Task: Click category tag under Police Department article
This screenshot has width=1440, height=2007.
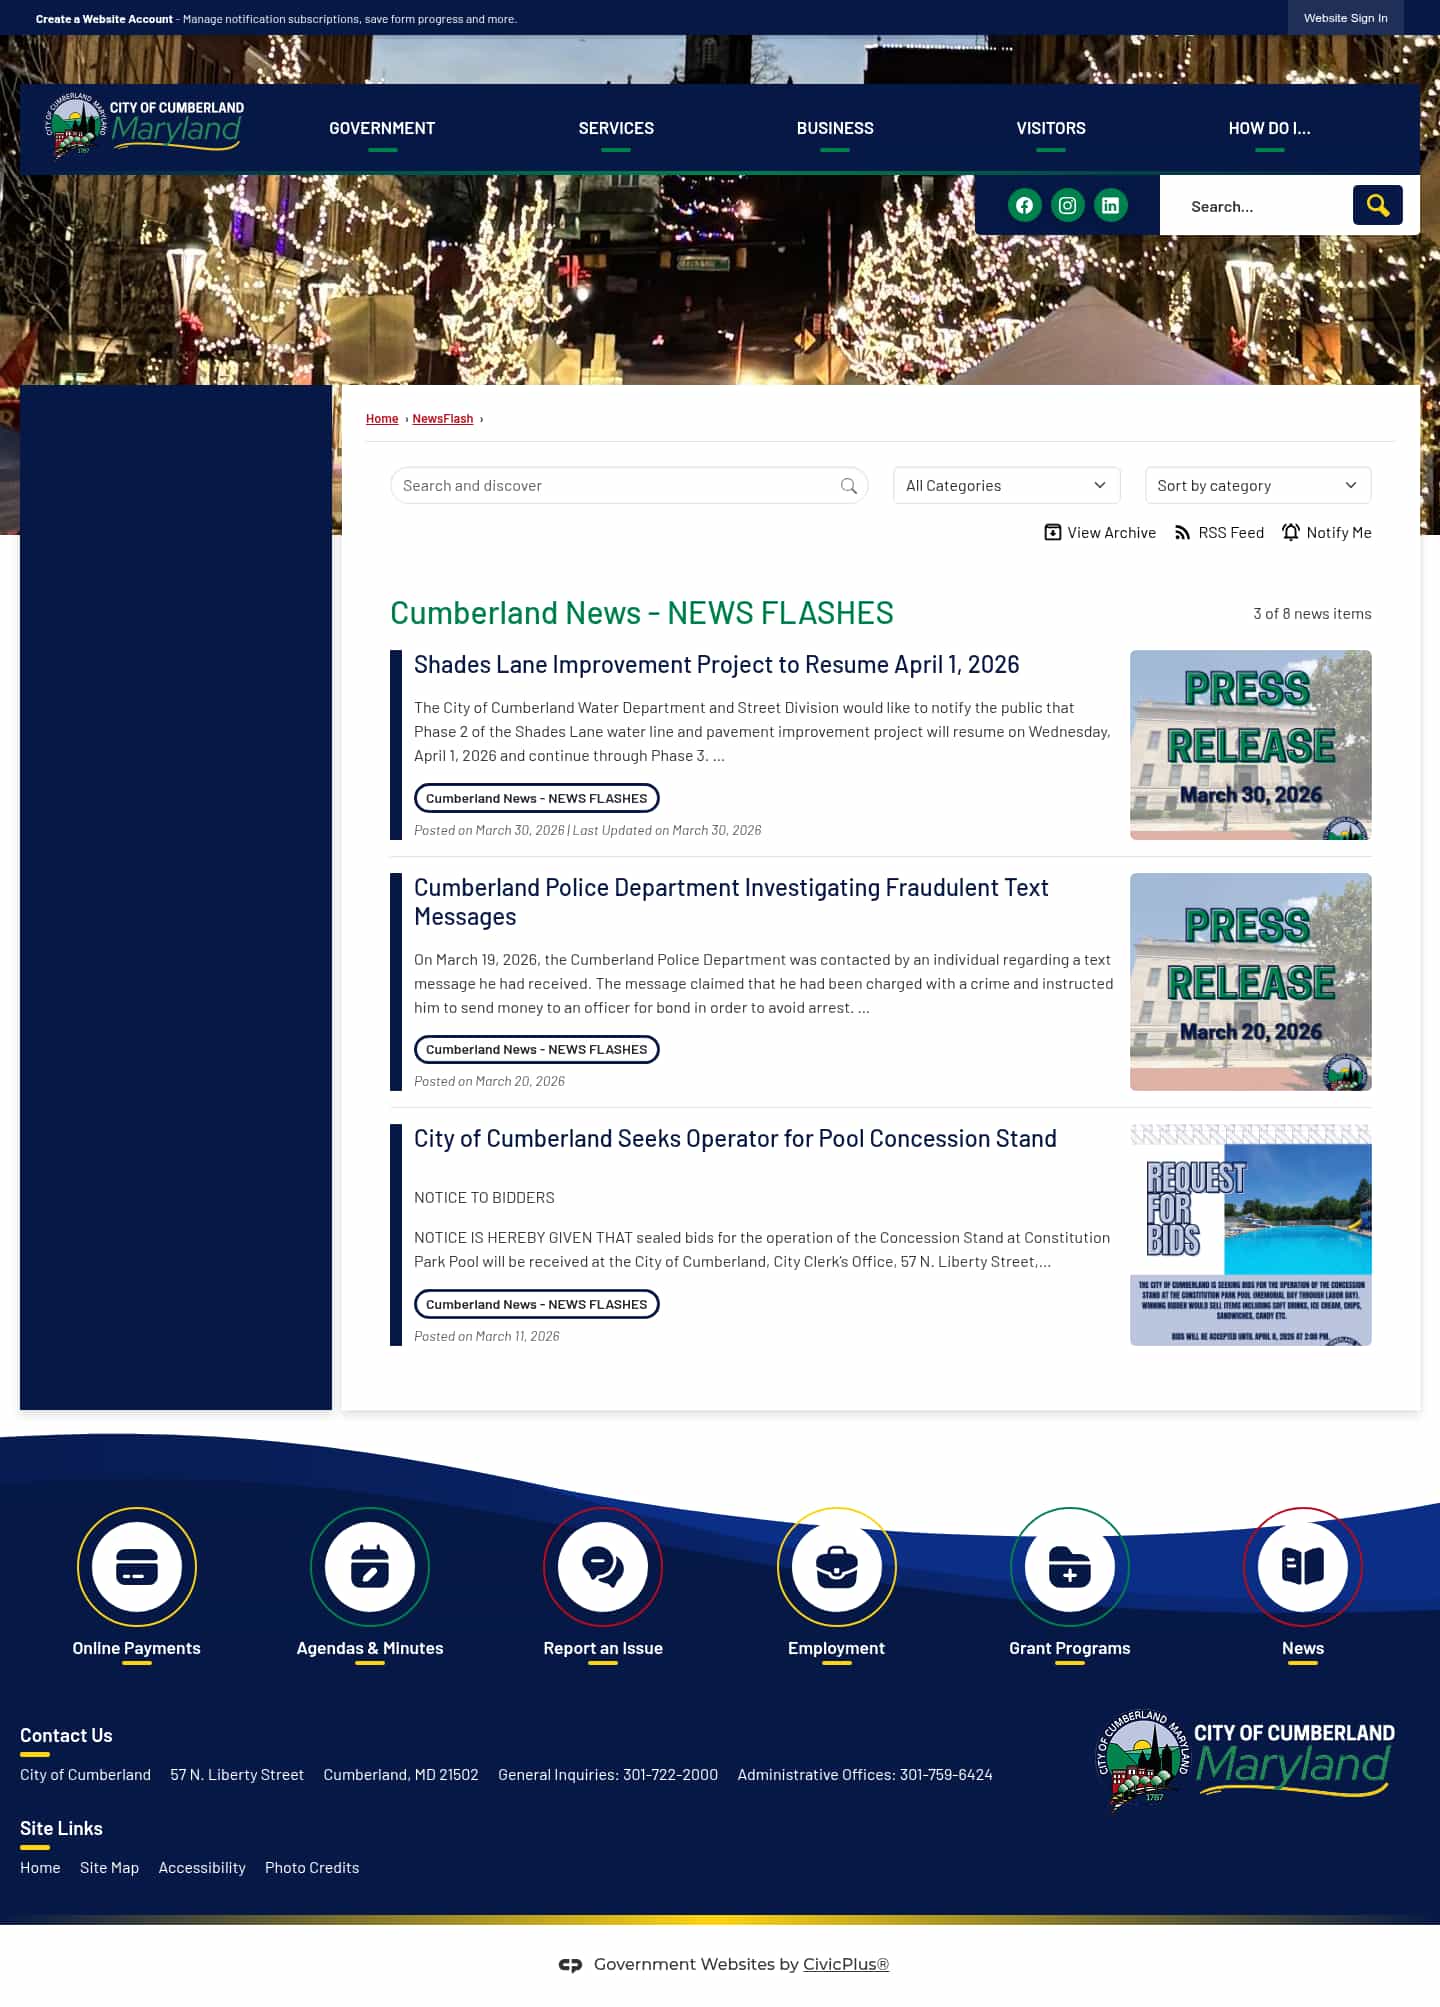Action: 536,1049
